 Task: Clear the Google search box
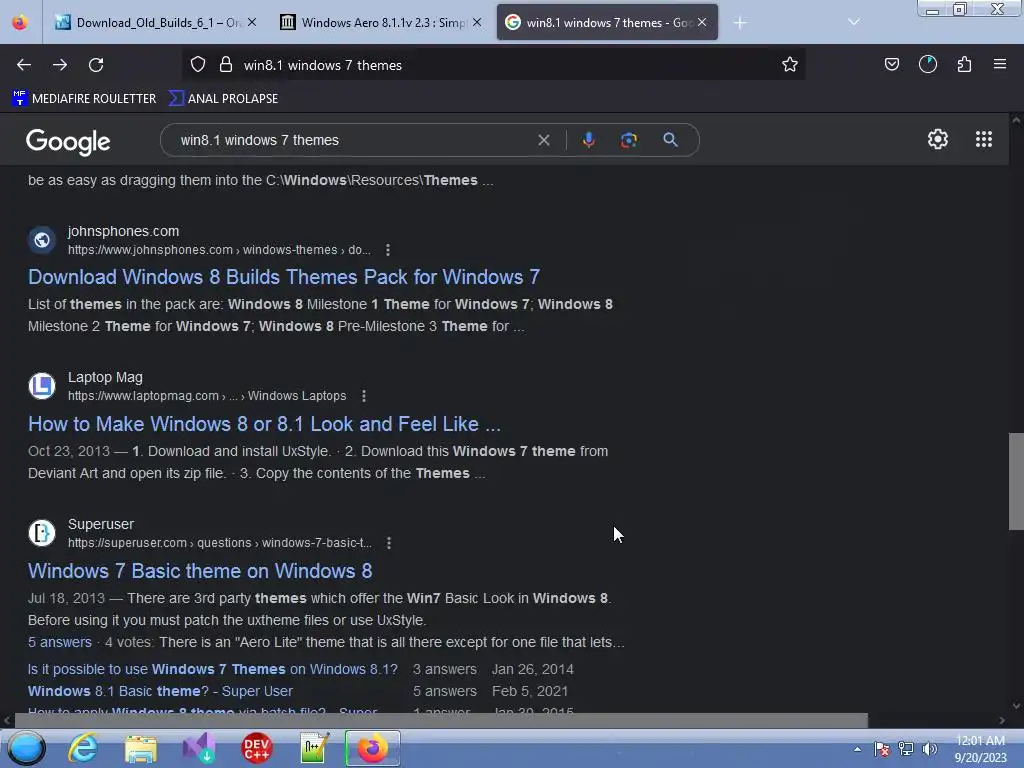click(x=543, y=140)
